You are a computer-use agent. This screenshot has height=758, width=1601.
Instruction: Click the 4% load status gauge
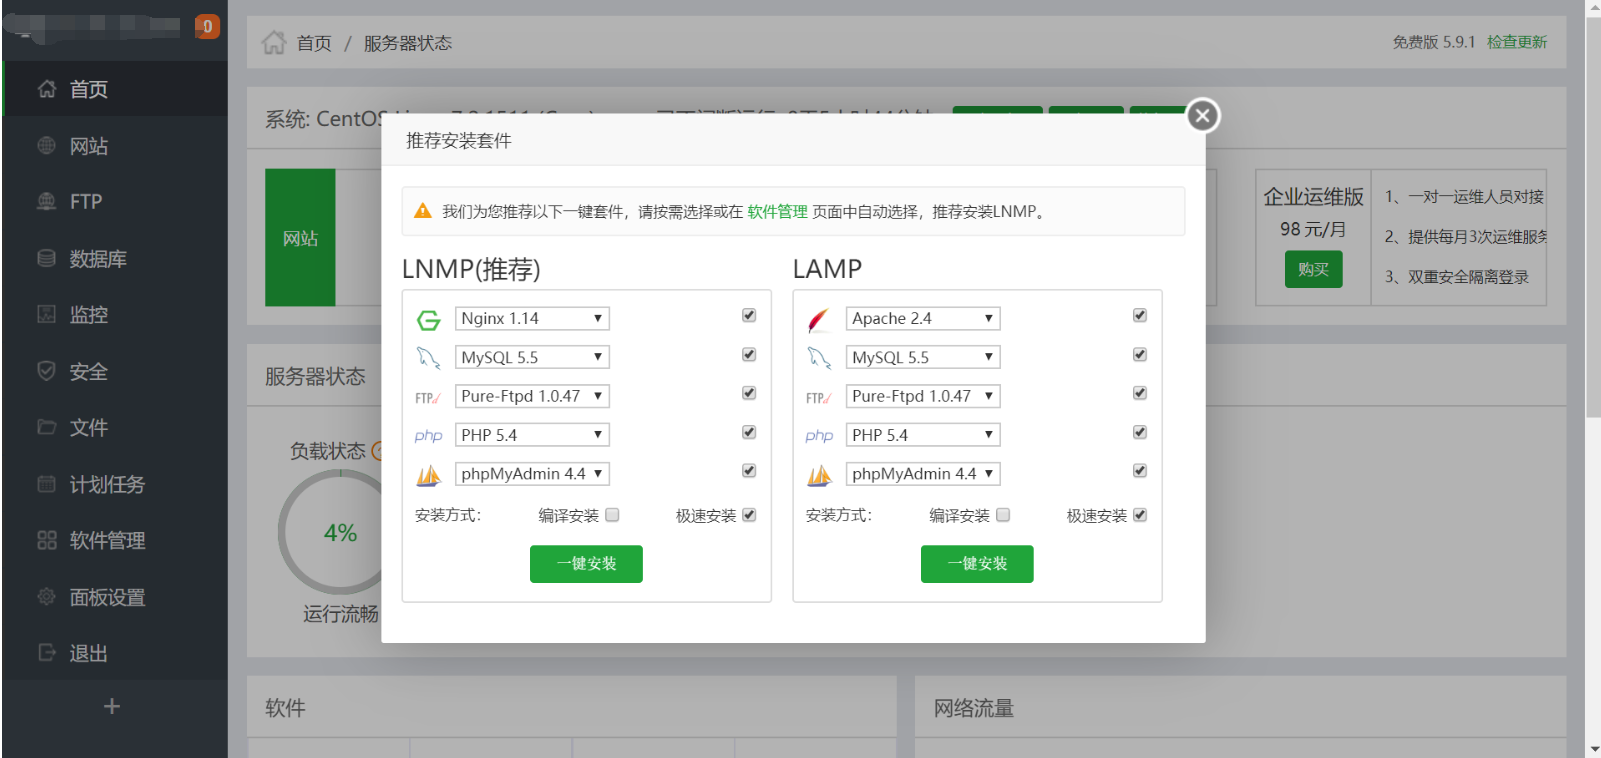tap(340, 533)
